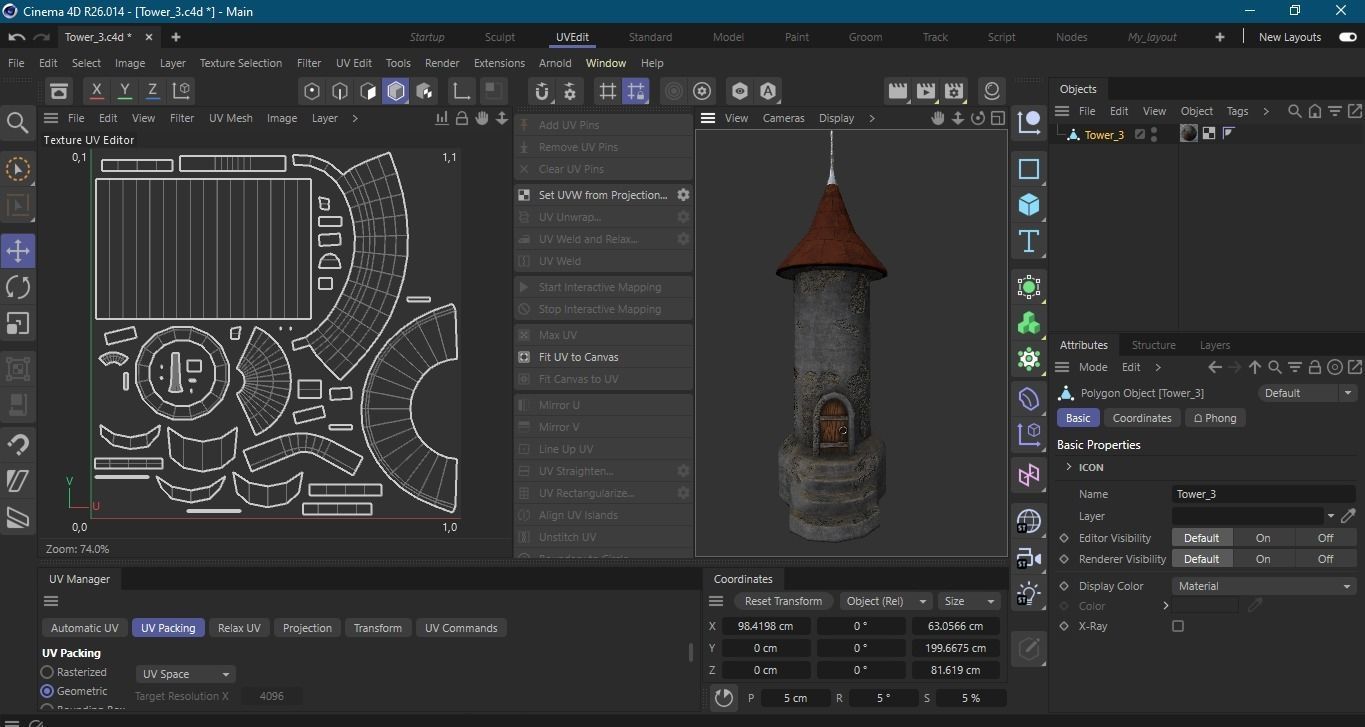Open the Relax UV tab
1365x727 pixels.
point(239,628)
